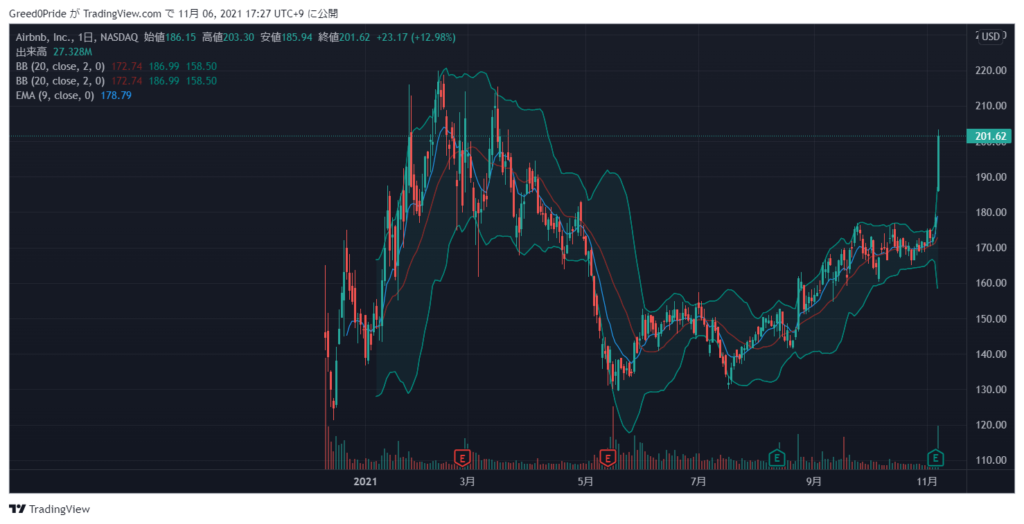
Task: Open the Greed0Pride author link
Action: coord(37,14)
